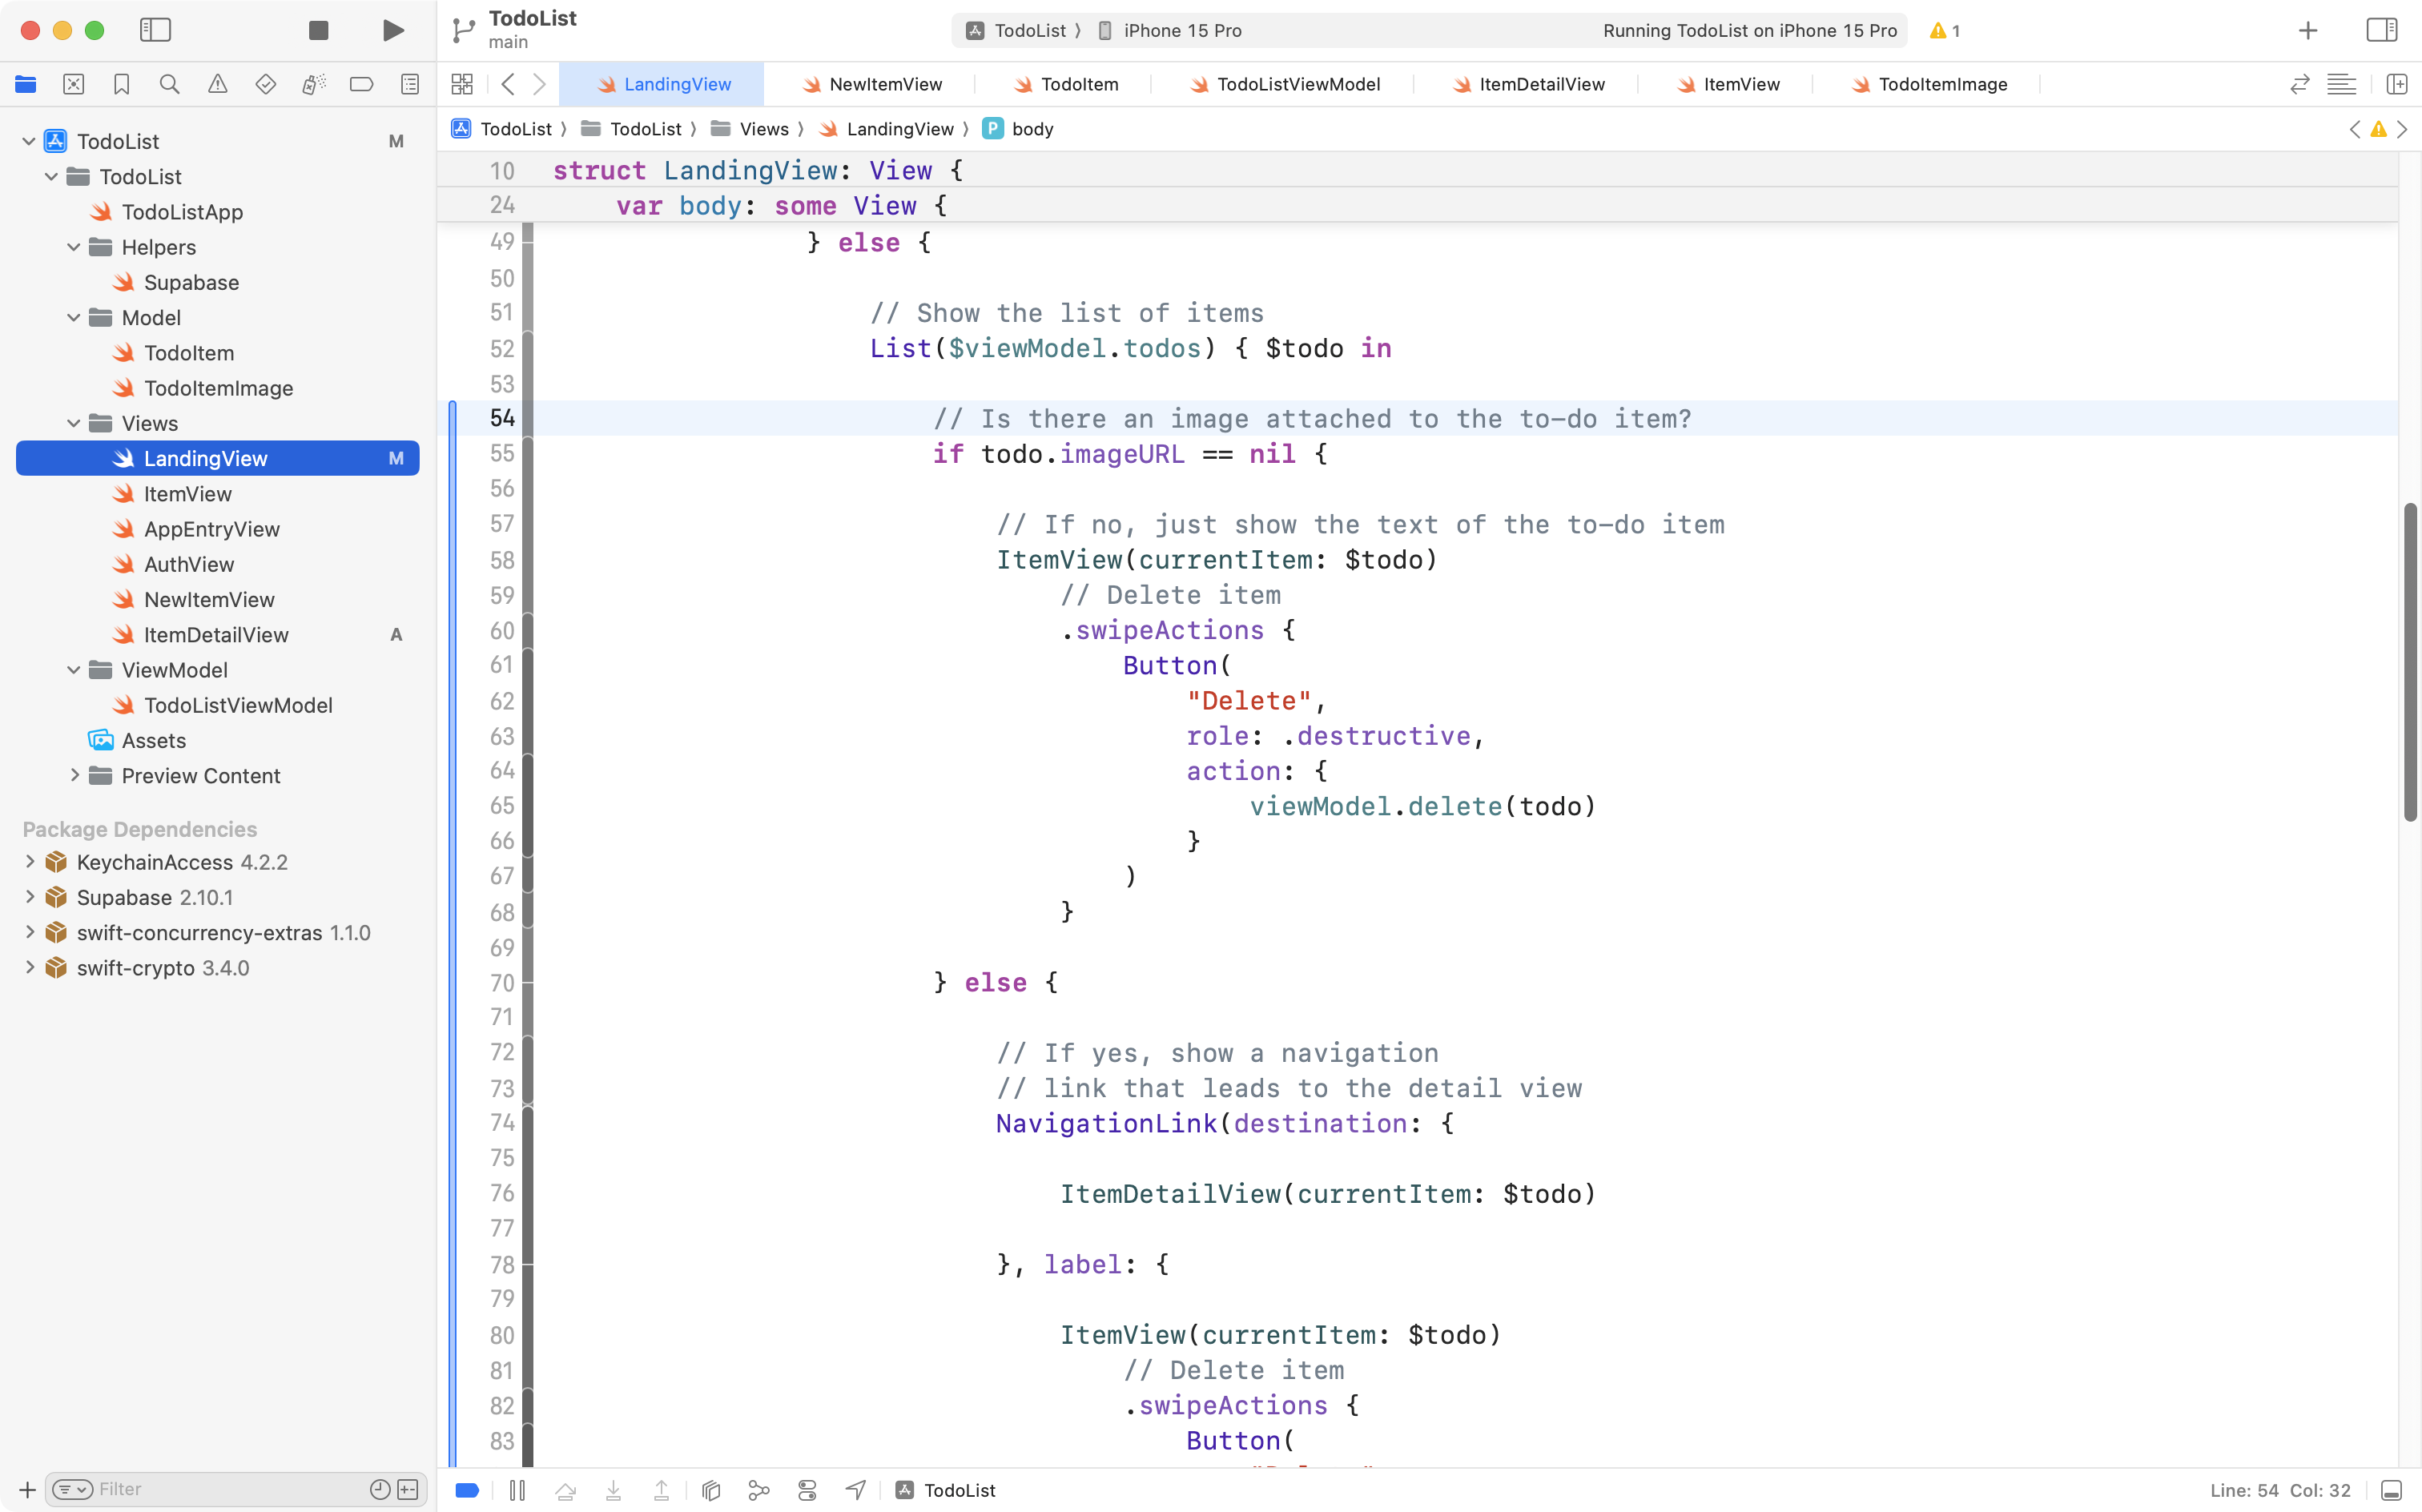Click the Run button

(392, 30)
